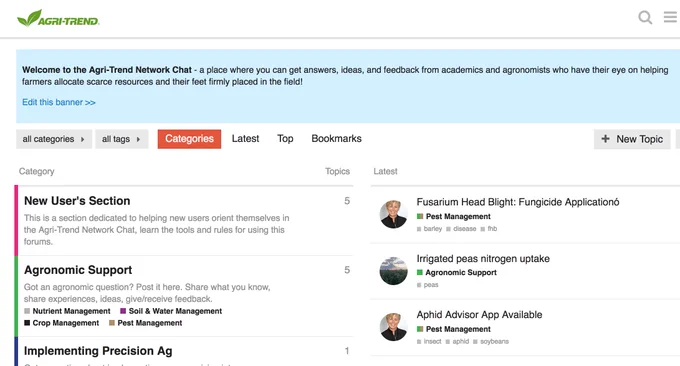The height and width of the screenshot is (366, 680).
Task: Click Pest Management badge under Aphid Advisor
Action: [454, 329]
